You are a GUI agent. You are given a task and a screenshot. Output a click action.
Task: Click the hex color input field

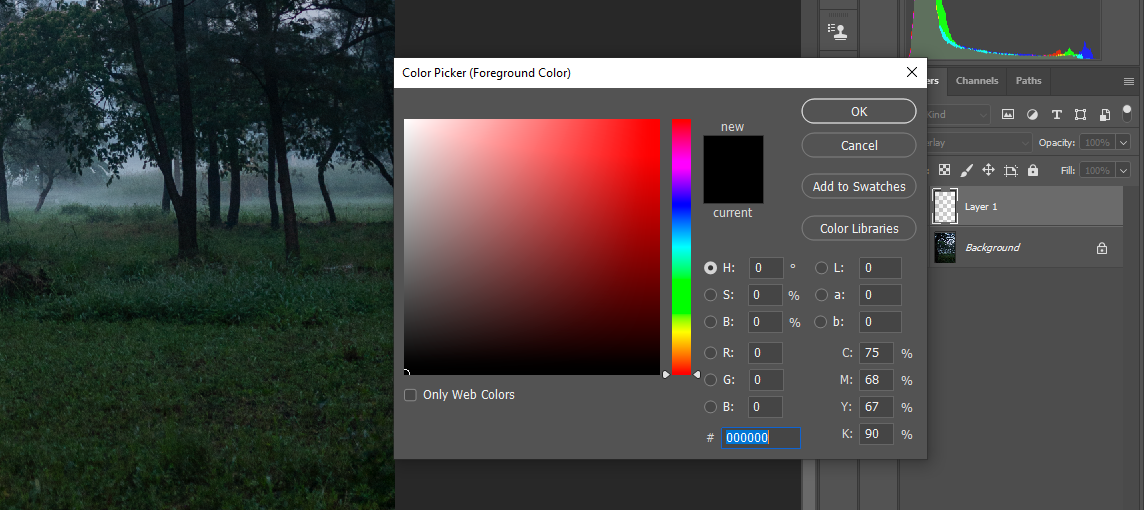pyautogui.click(x=760, y=438)
